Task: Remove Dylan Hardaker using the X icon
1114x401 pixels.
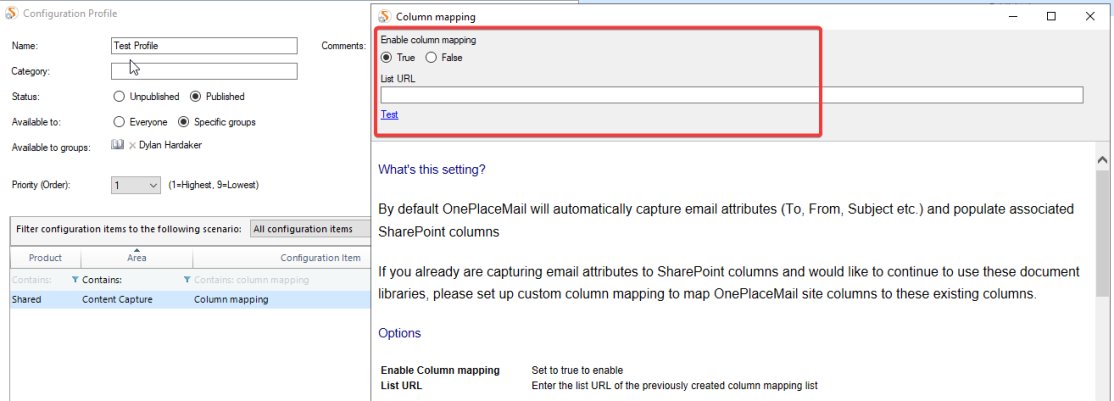Action: pyautogui.click(x=132, y=147)
